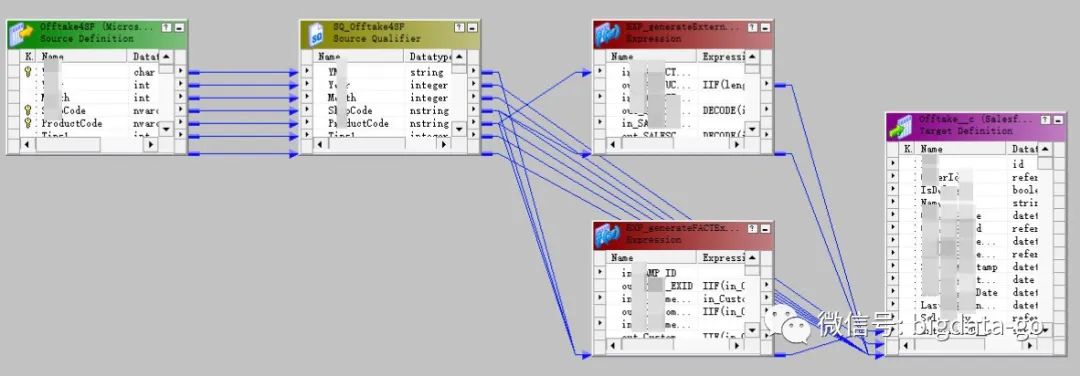This screenshot has width=1080, height=376.
Task: Click the key icon beside ProductCode
Action: (28, 123)
